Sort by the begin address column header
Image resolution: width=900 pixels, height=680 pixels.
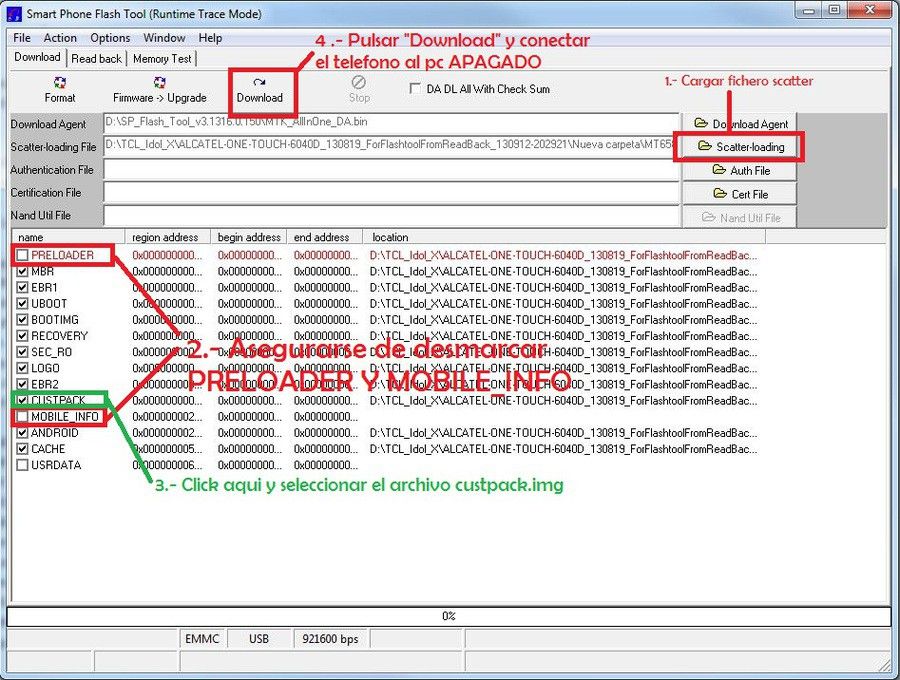tap(249, 237)
